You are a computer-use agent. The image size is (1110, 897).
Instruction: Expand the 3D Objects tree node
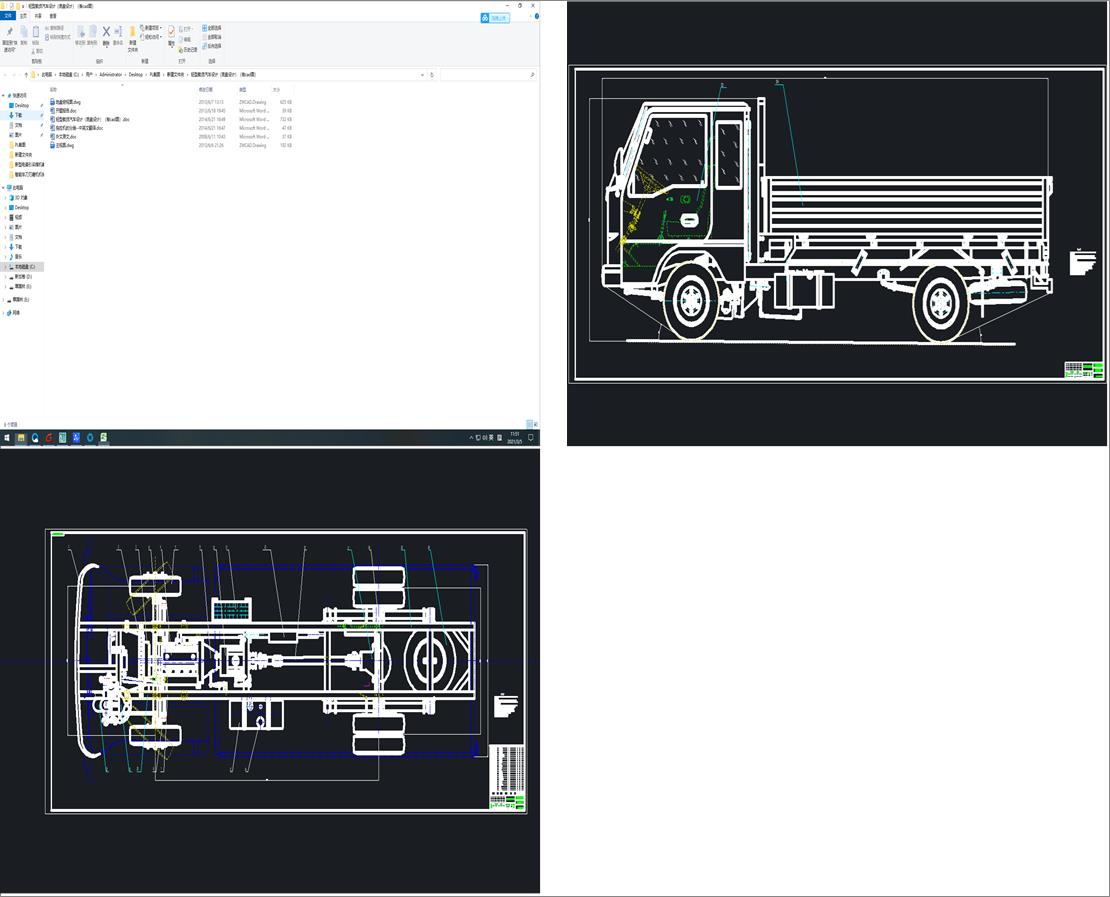pyautogui.click(x=6, y=198)
